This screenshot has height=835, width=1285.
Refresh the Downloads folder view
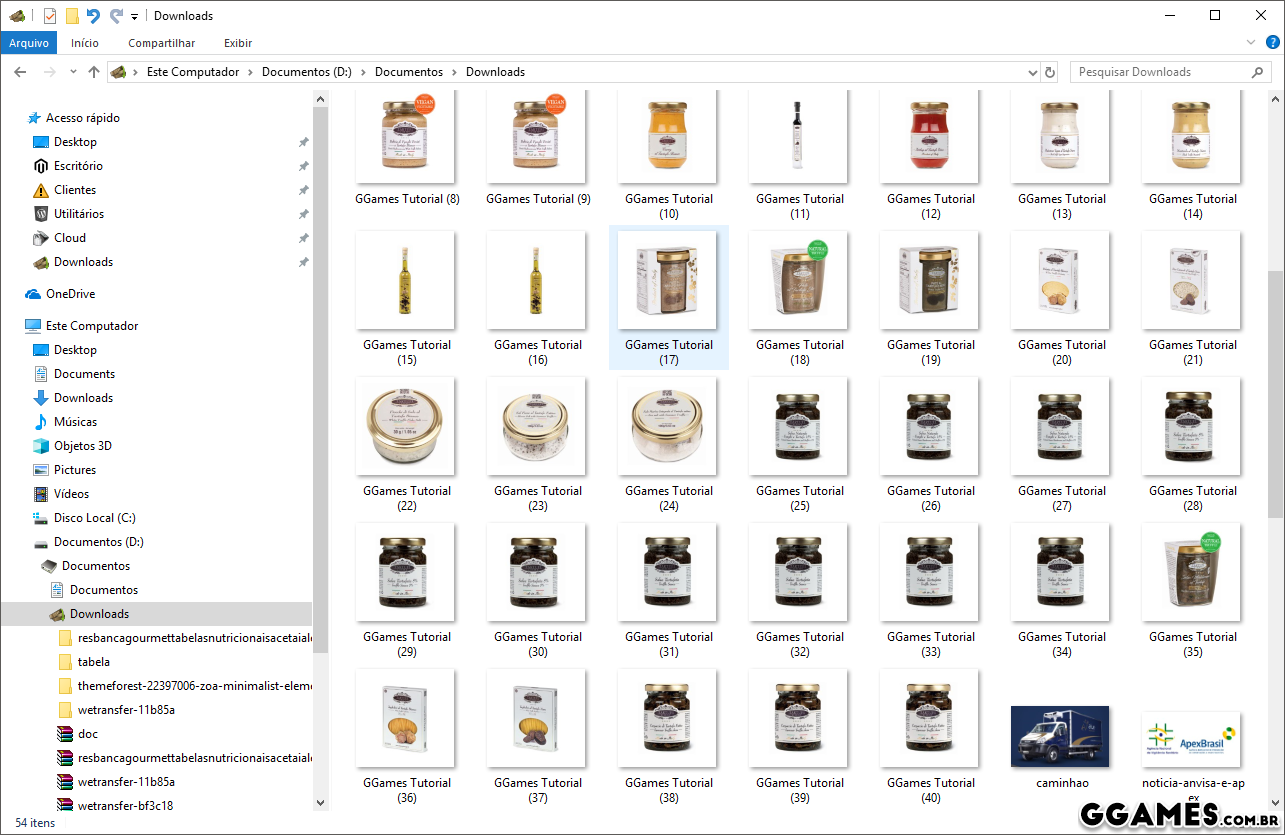1050,72
